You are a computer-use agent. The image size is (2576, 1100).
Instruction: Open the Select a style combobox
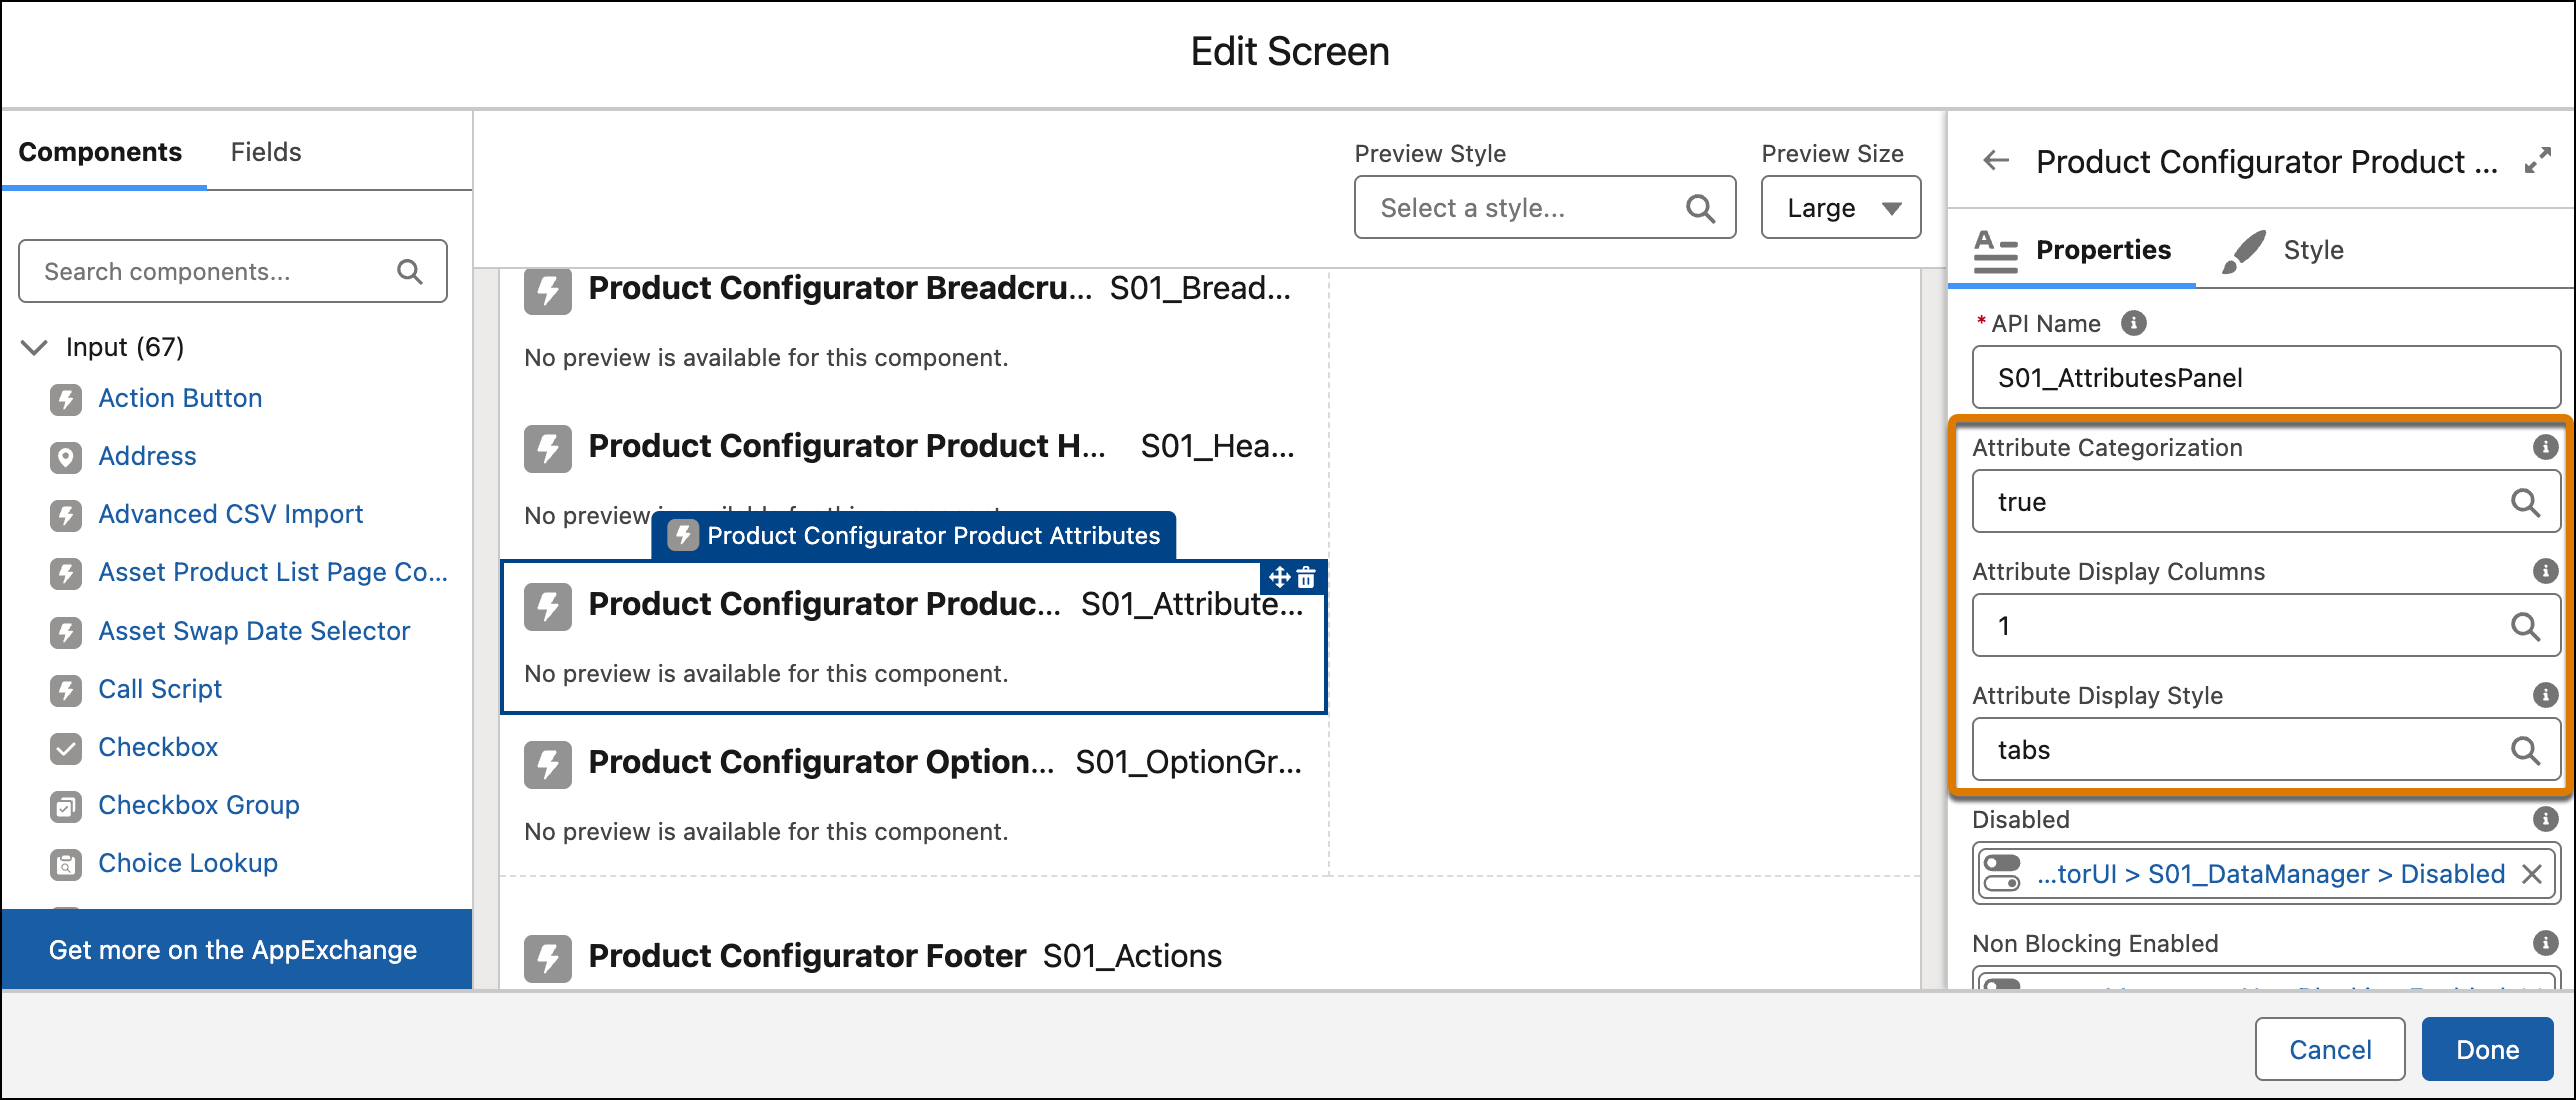click(x=1544, y=208)
